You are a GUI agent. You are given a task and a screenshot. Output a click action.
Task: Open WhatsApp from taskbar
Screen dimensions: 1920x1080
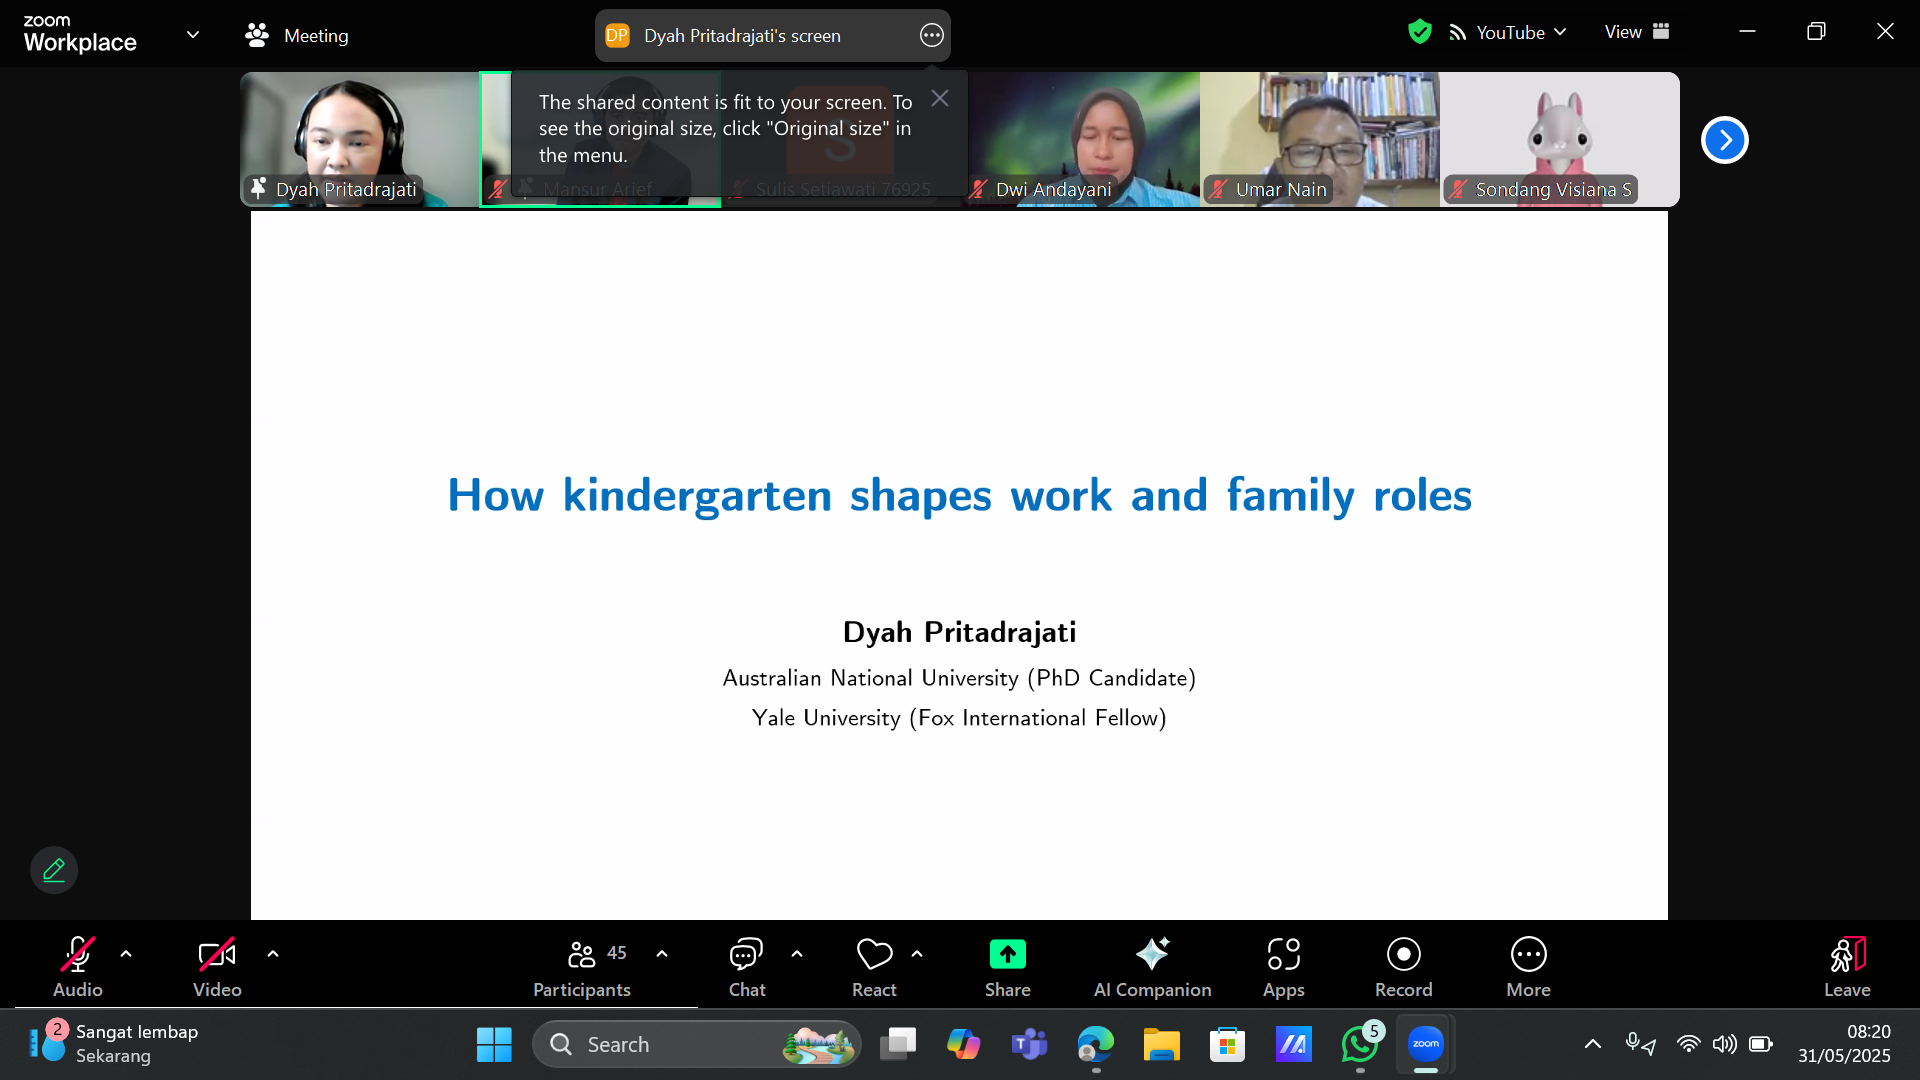(x=1359, y=1044)
